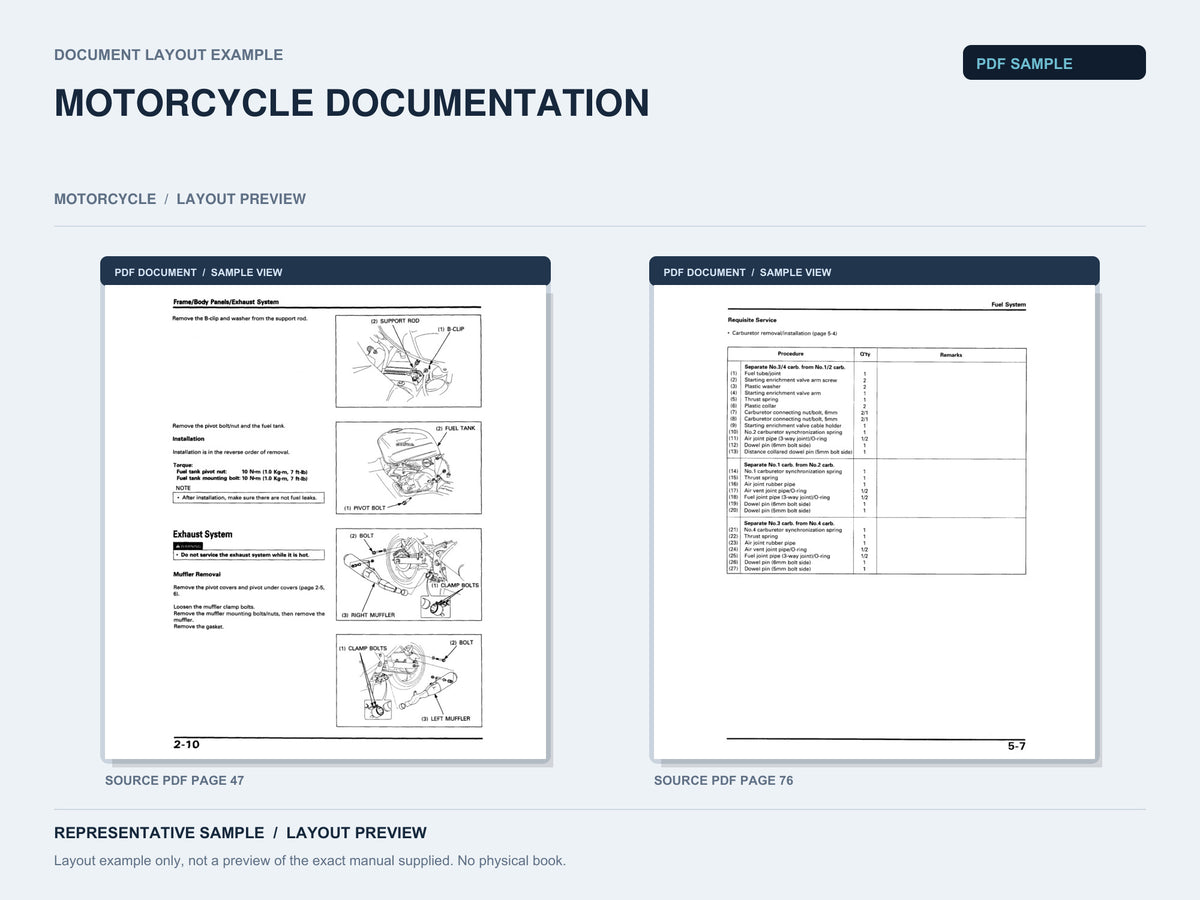The height and width of the screenshot is (900, 1200).
Task: Click the REPRESENTATIVE SAMPLE / LAYOUT PREVIEW footer heading
Action: [x=240, y=833]
